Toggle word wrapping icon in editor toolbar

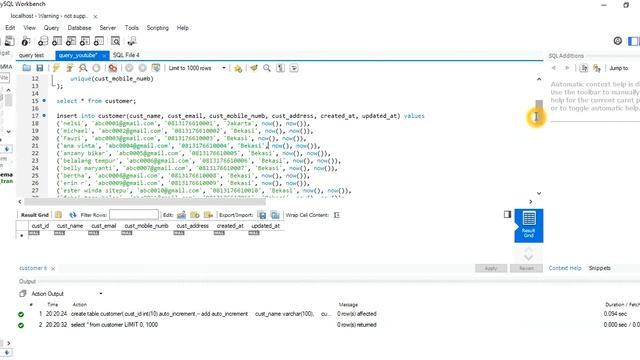[294, 68]
